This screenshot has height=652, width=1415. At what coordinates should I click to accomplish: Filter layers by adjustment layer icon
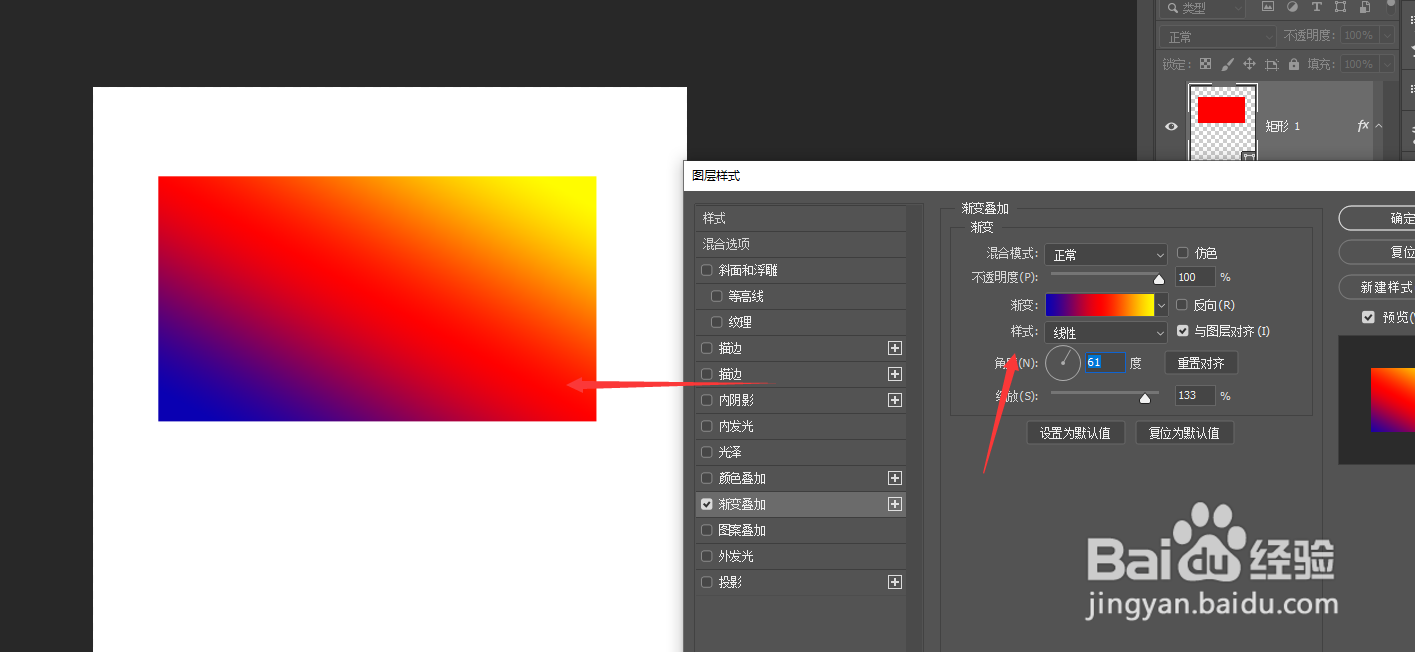1292,7
